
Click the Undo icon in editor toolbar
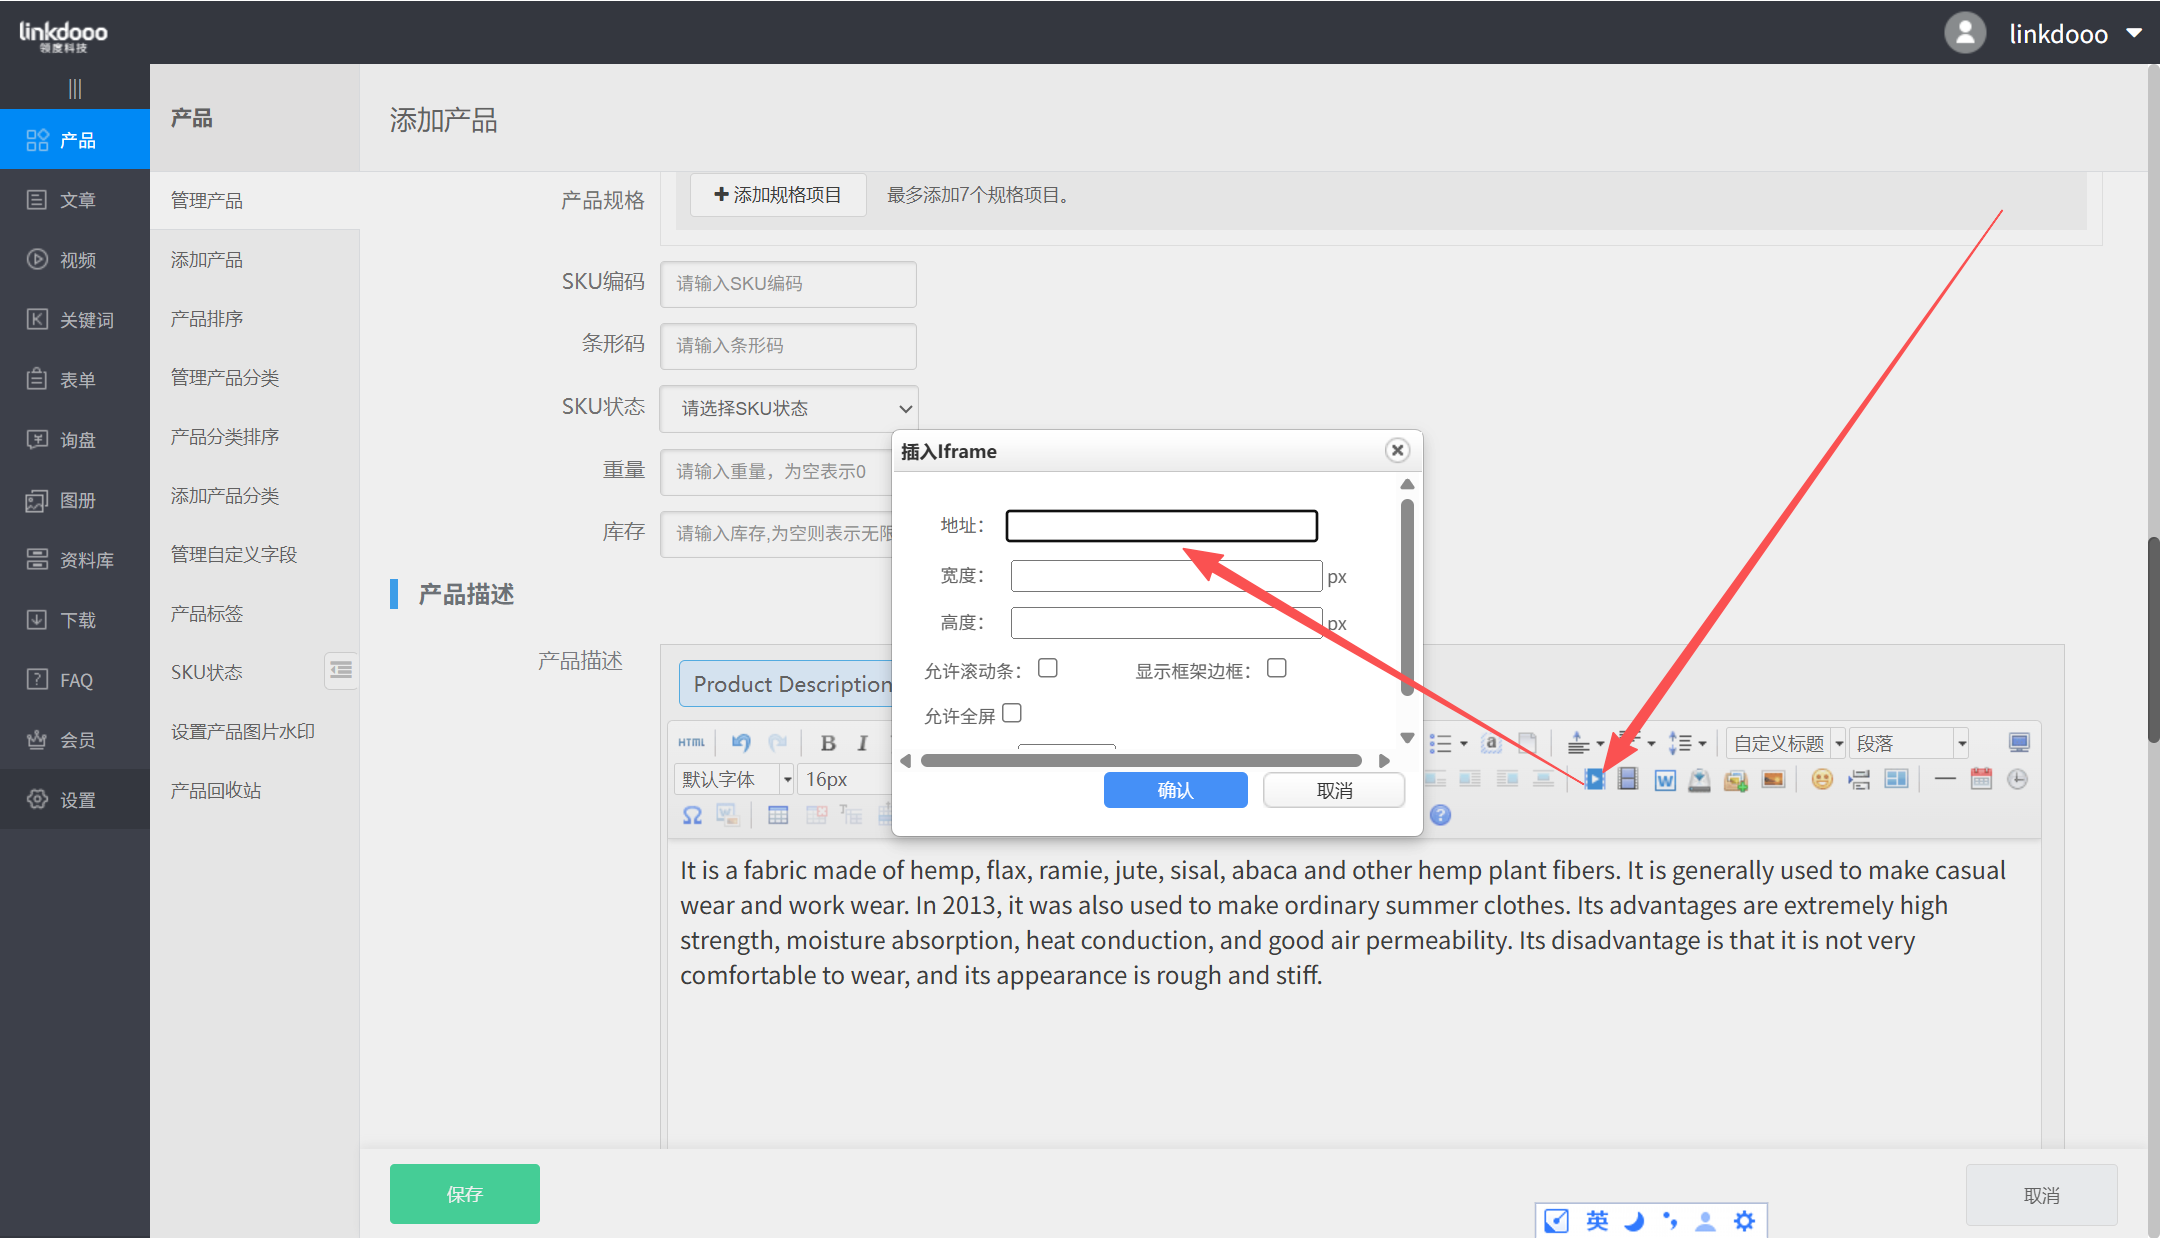(x=741, y=743)
